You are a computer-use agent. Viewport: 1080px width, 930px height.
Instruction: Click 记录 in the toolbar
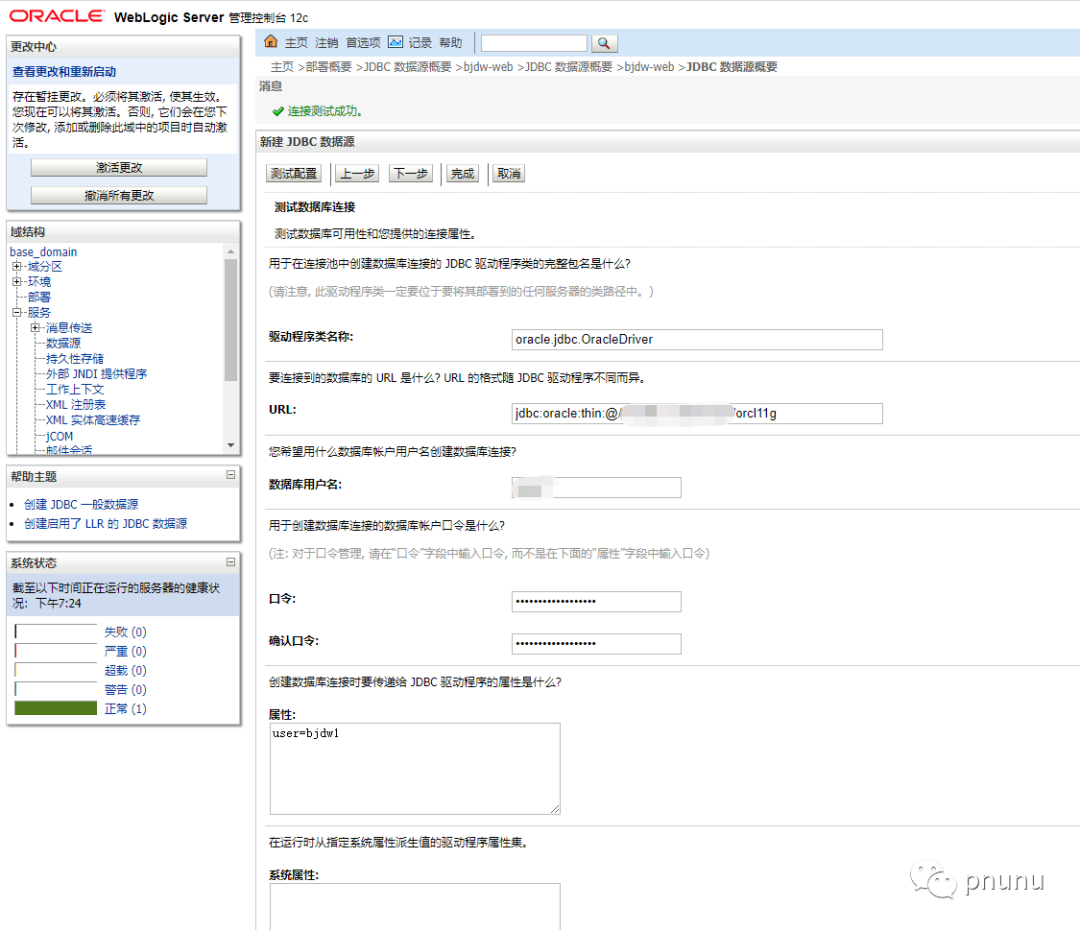pos(420,43)
